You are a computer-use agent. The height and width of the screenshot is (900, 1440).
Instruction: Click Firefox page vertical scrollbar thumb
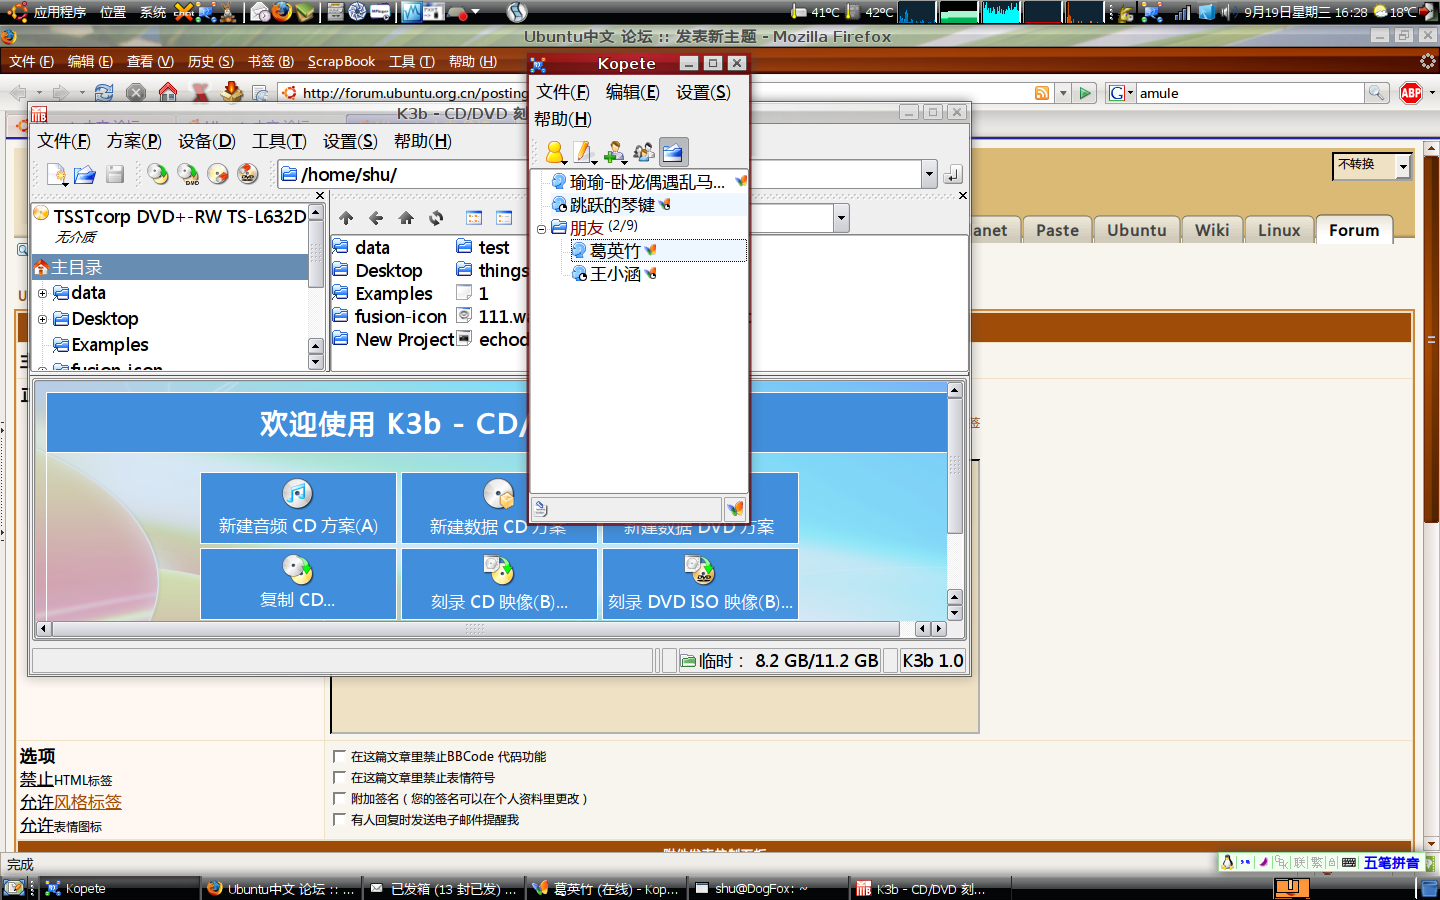pyautogui.click(x=1431, y=340)
